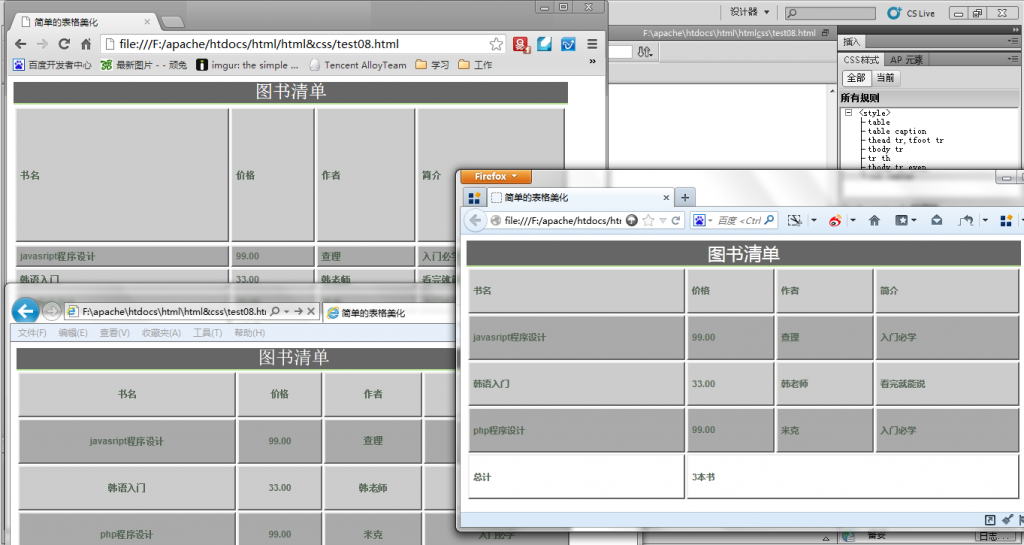
Task: Run search with Firefox magnifier icon
Action: coord(769,220)
